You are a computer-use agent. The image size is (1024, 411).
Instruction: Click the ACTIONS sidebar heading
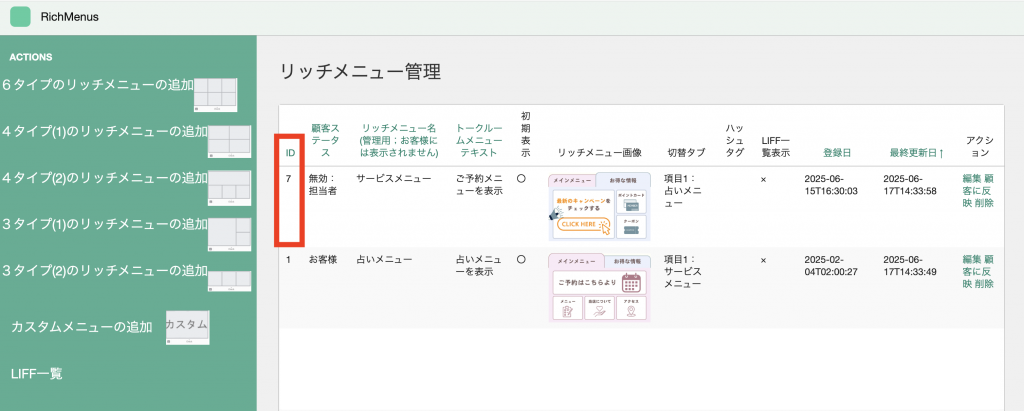click(x=31, y=58)
